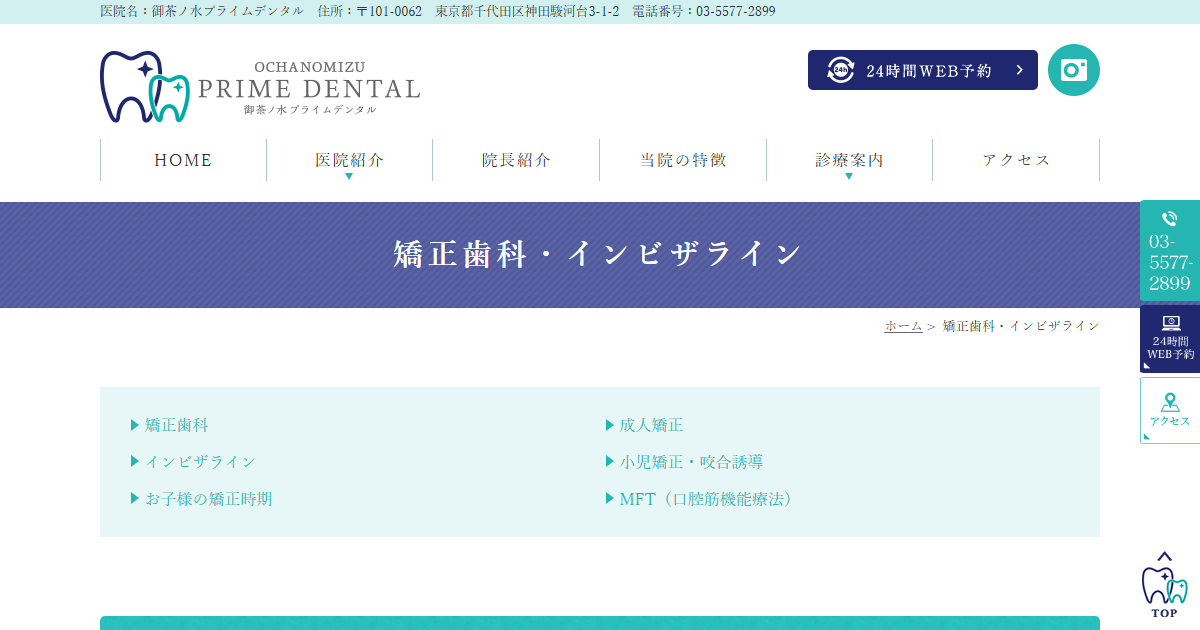Open side 24時間WEB予約 tile
1200x630 pixels.
[1170, 338]
